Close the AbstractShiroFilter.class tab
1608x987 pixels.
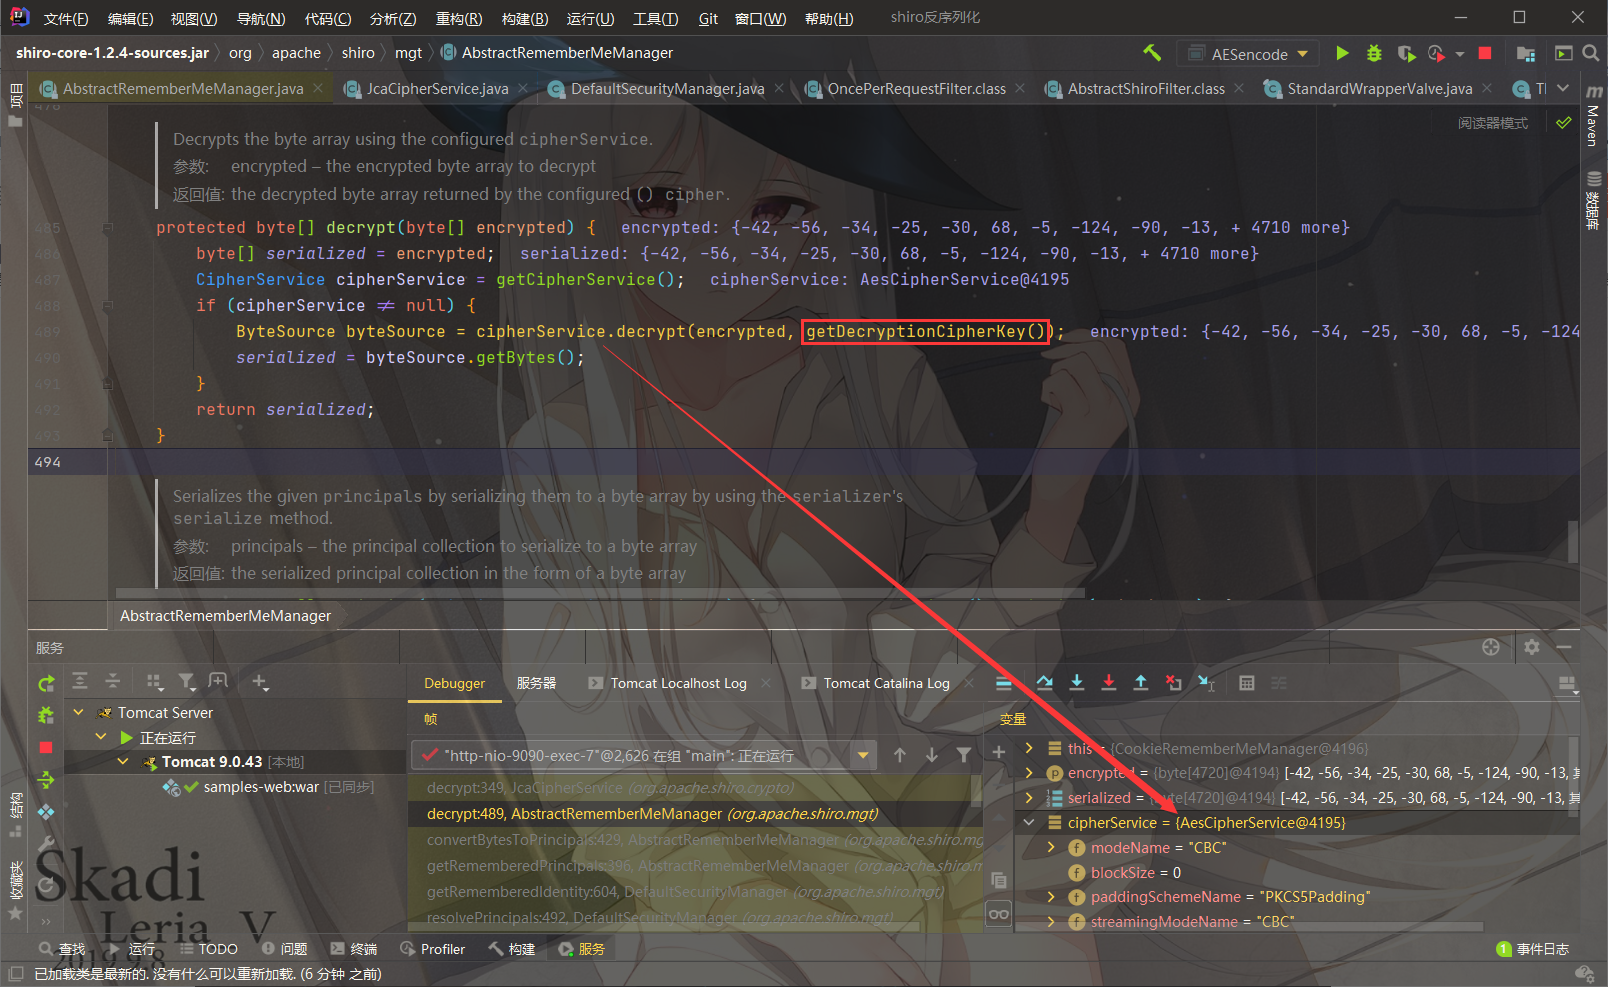(1238, 88)
